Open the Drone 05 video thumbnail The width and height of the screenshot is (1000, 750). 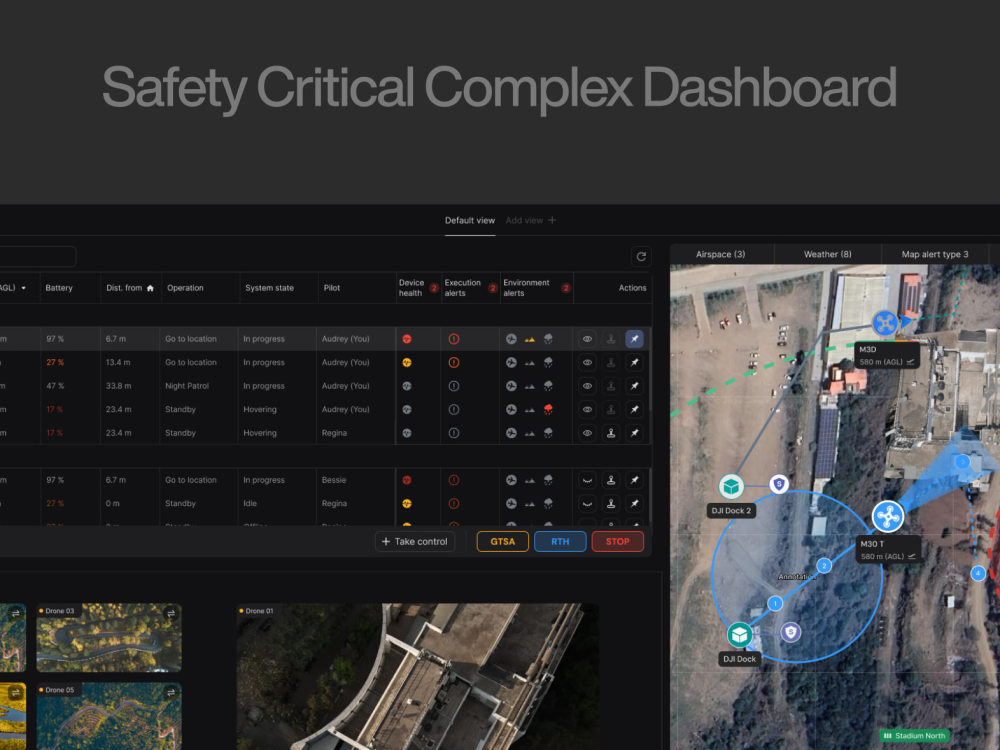[x=109, y=716]
